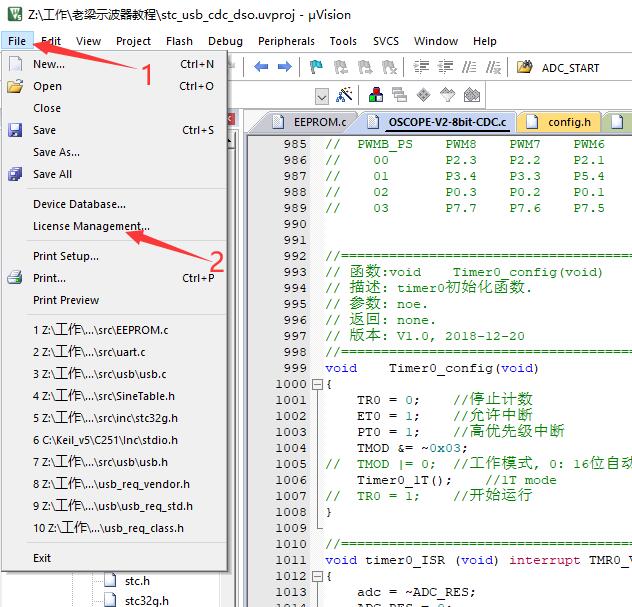The height and width of the screenshot is (607, 632).
Task: Open recent file 8 usb_req_vendor.h
Action: pos(114,484)
